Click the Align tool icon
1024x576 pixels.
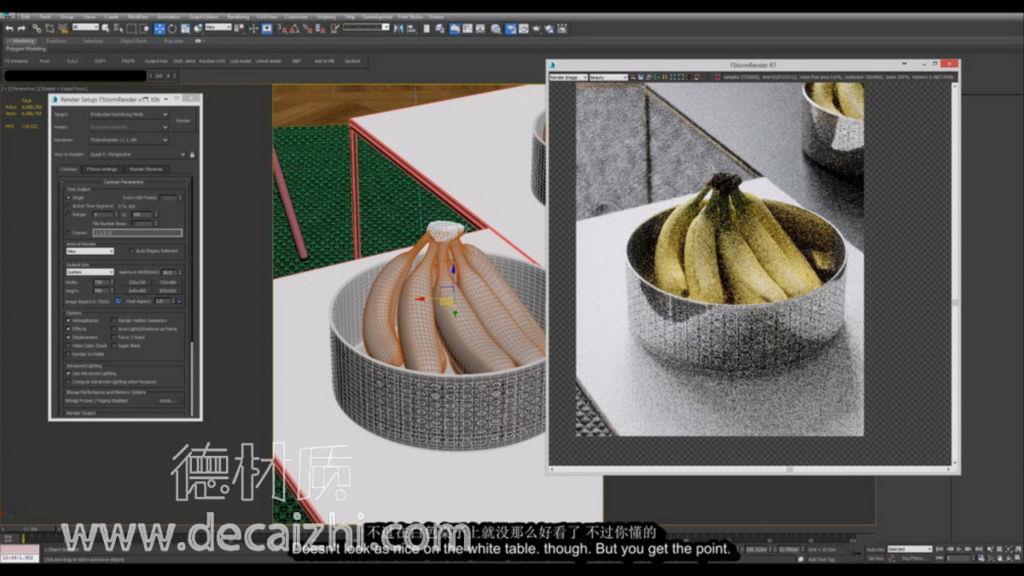click(411, 29)
